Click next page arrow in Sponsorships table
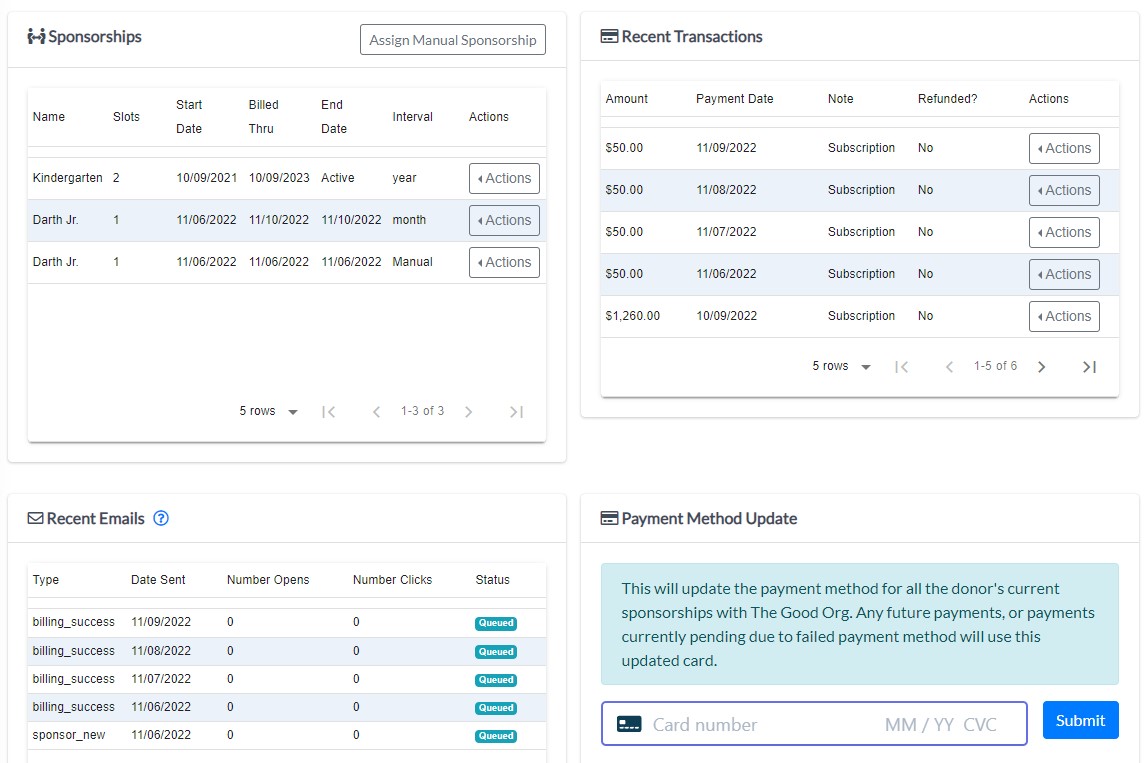 point(468,412)
